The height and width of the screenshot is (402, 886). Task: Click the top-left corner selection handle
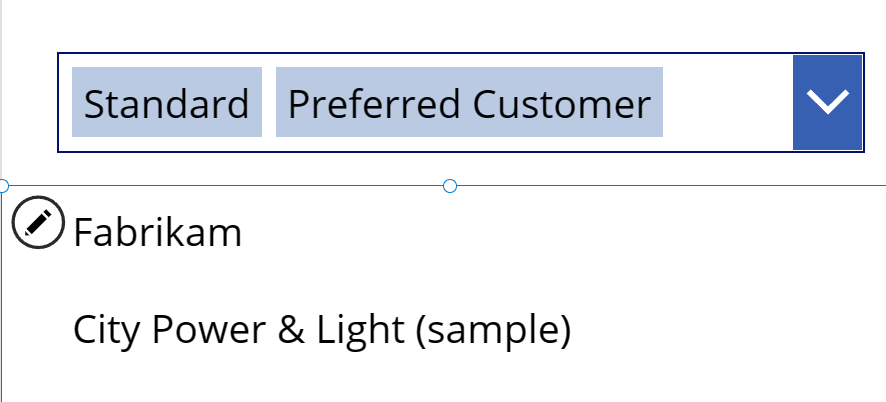coord(2,185)
